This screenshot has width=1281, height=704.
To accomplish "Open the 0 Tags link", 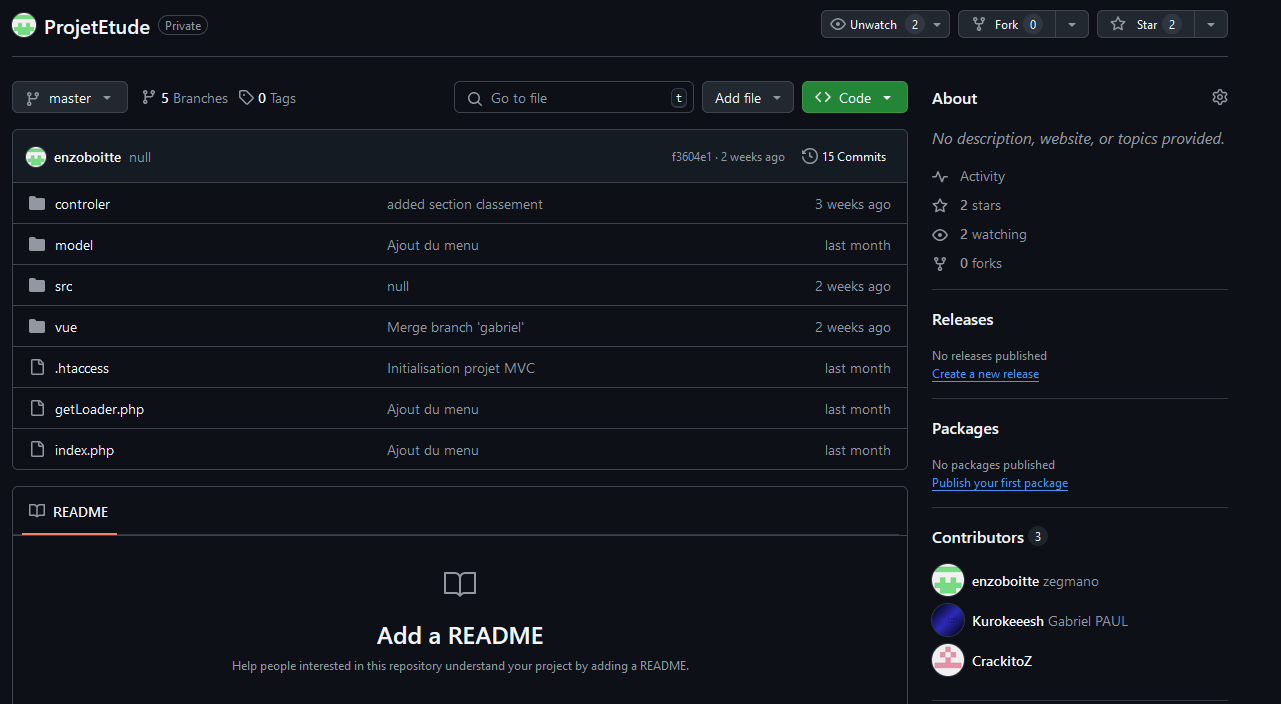I will pos(267,98).
